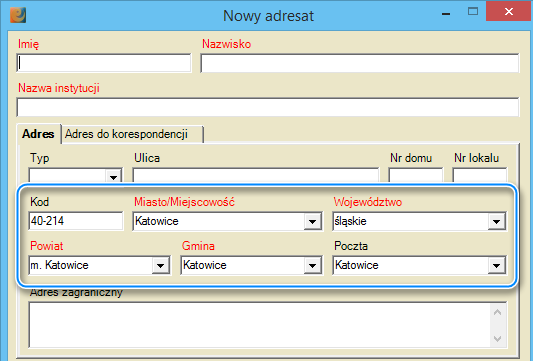
Task: Minimize the Nowy adresat window
Action: point(446,14)
